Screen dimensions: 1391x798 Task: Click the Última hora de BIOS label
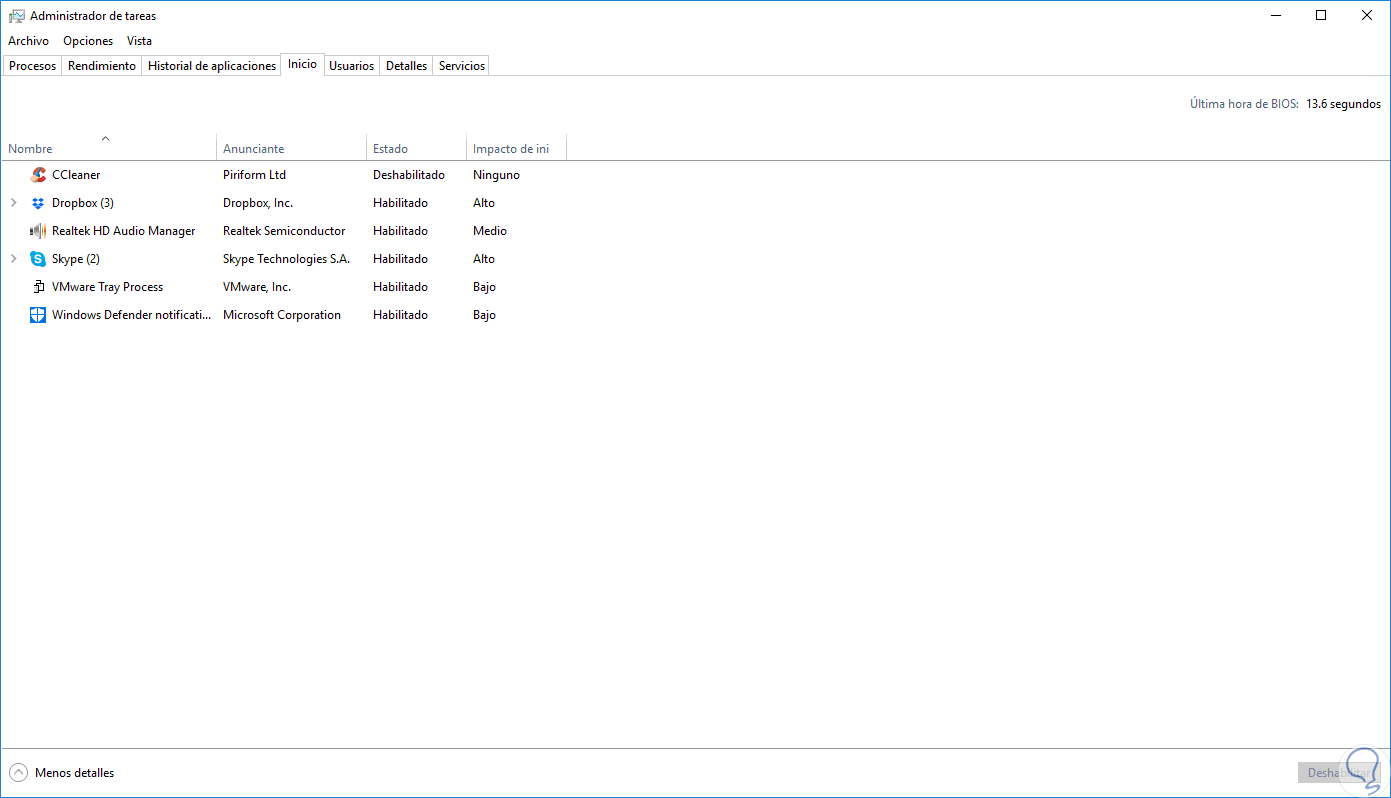coord(1244,104)
